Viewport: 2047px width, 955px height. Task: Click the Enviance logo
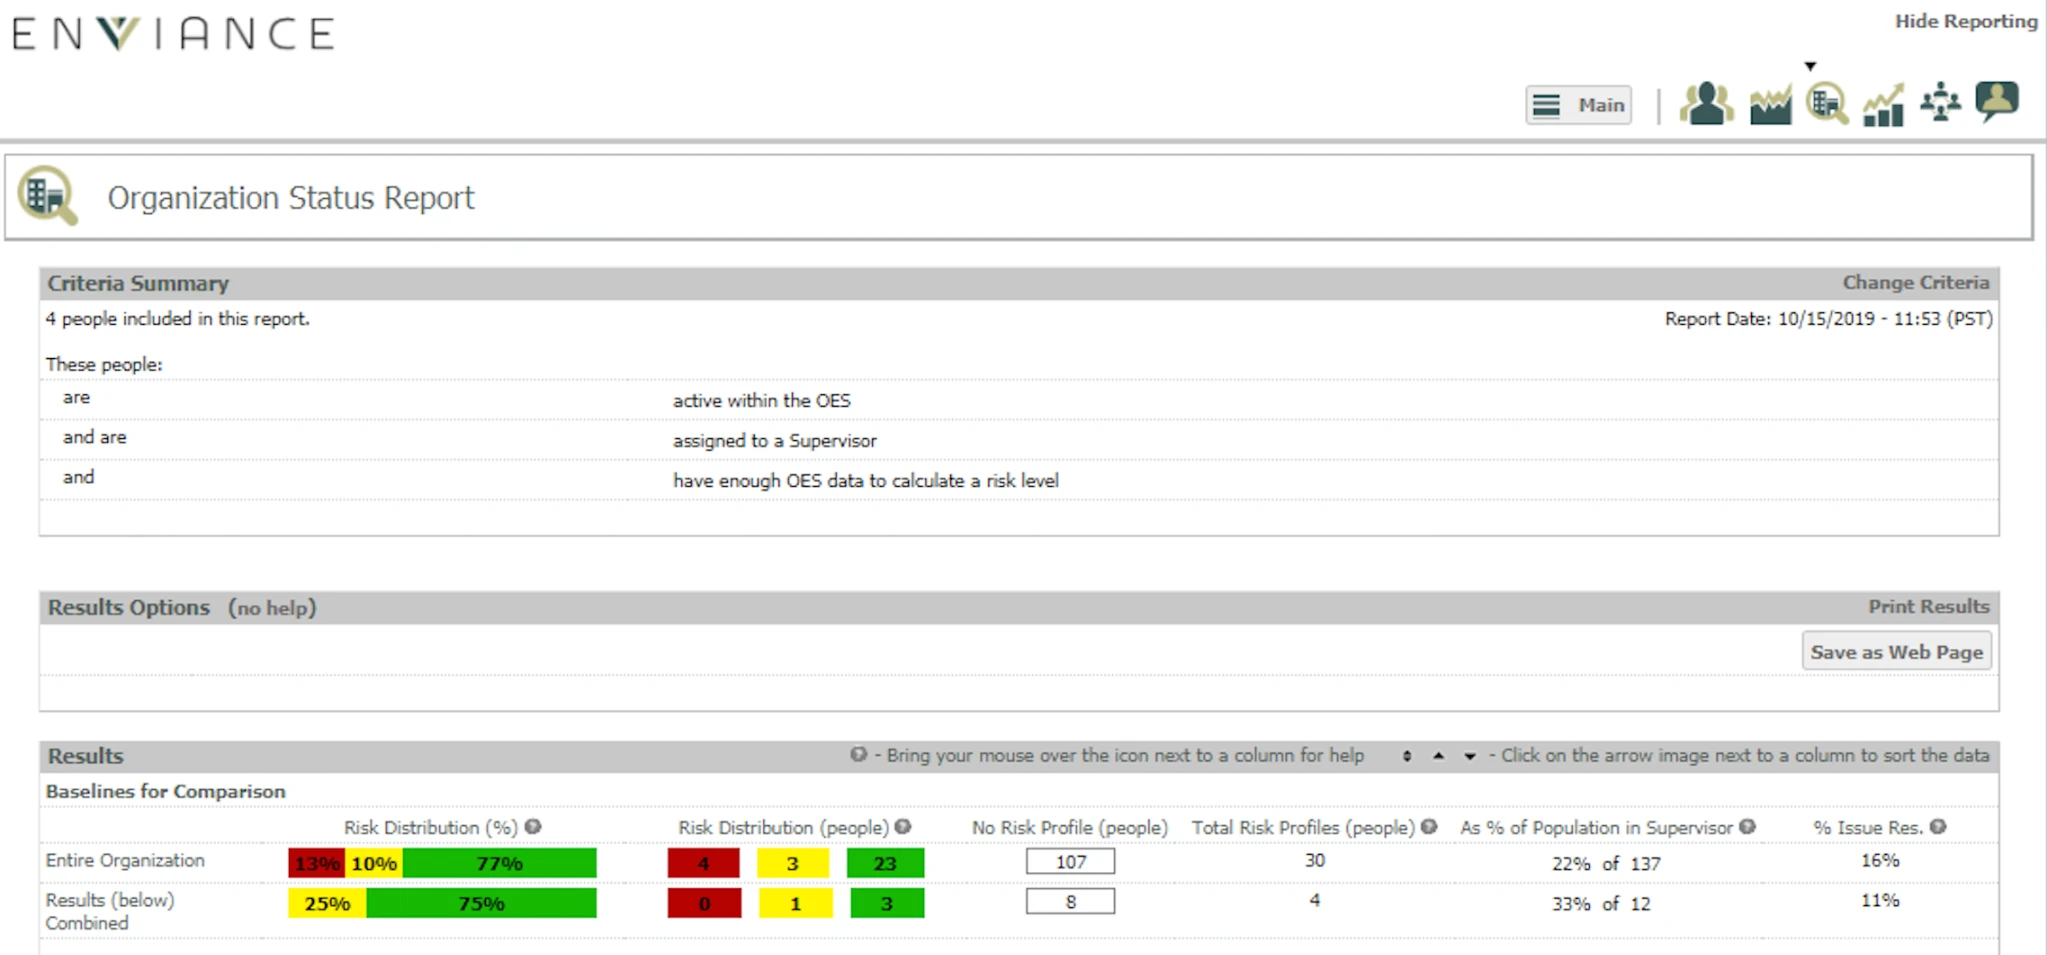174,34
